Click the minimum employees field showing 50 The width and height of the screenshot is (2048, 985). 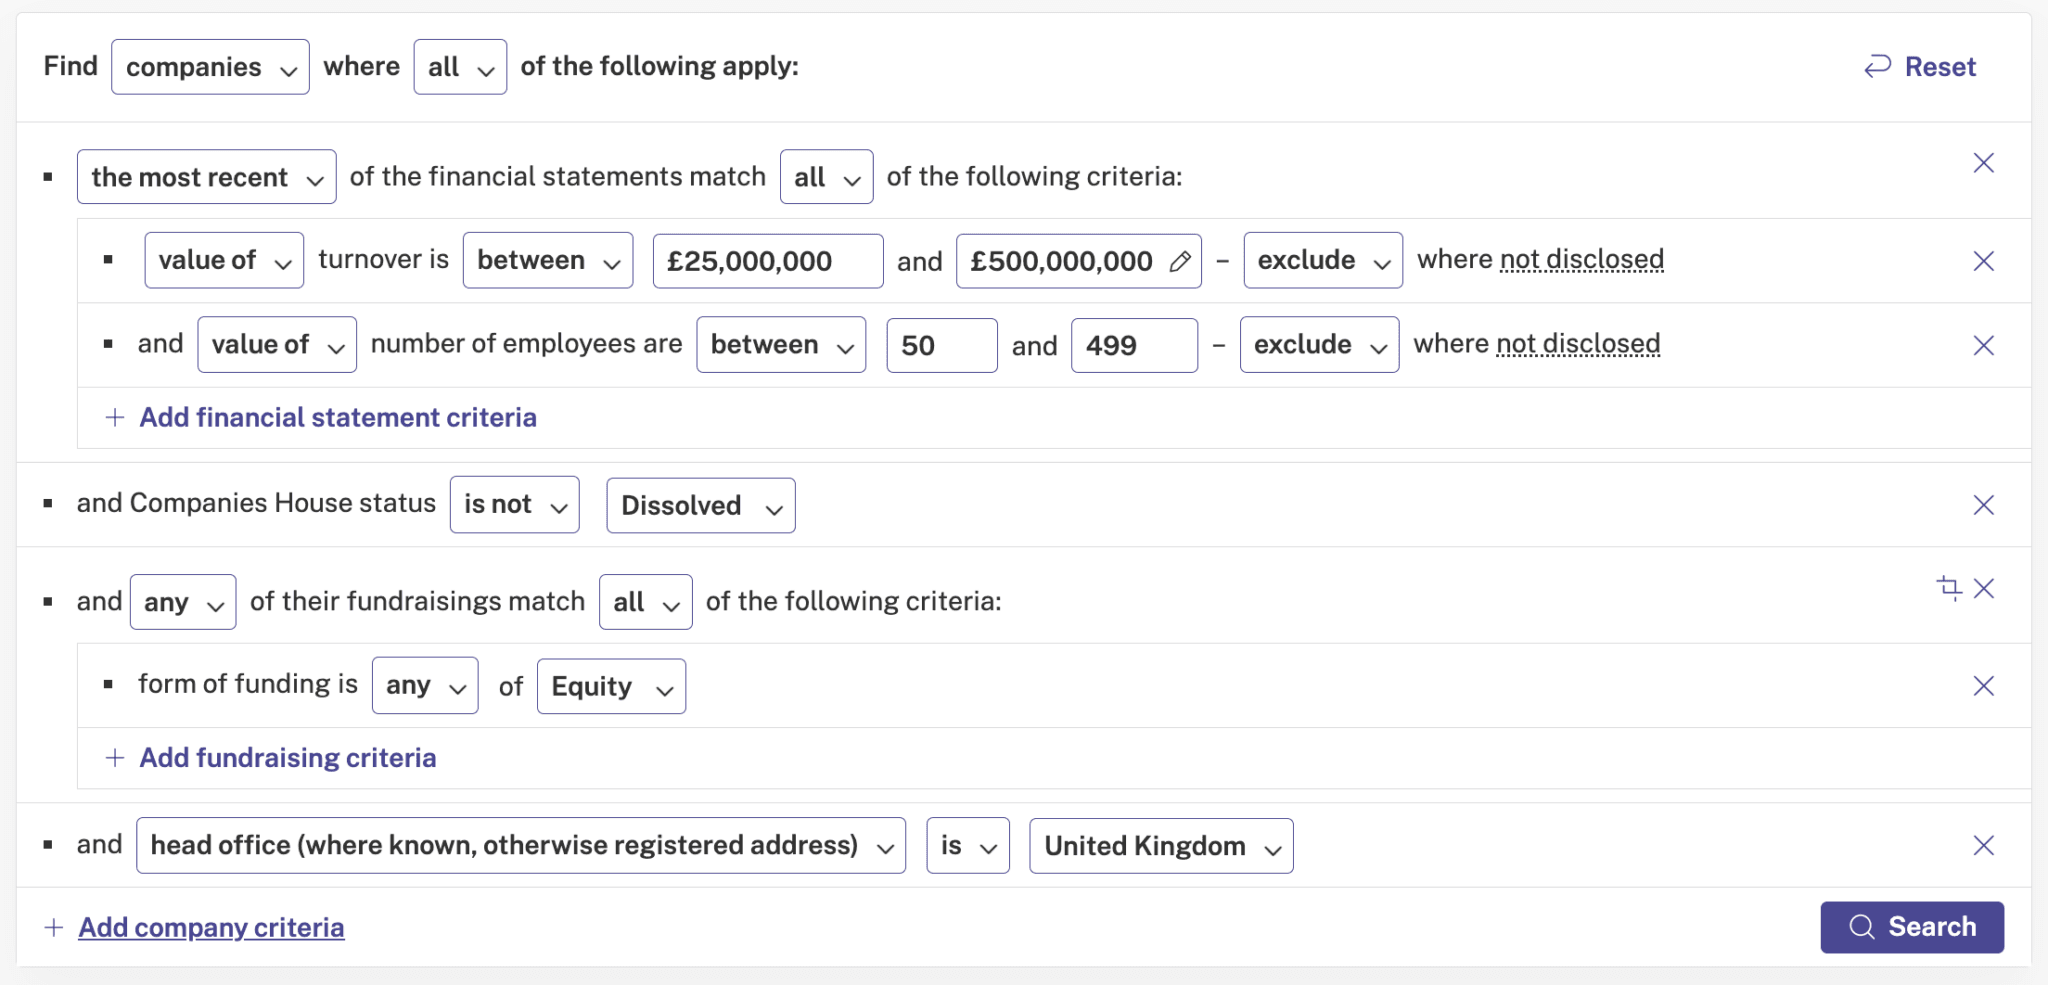pos(942,345)
